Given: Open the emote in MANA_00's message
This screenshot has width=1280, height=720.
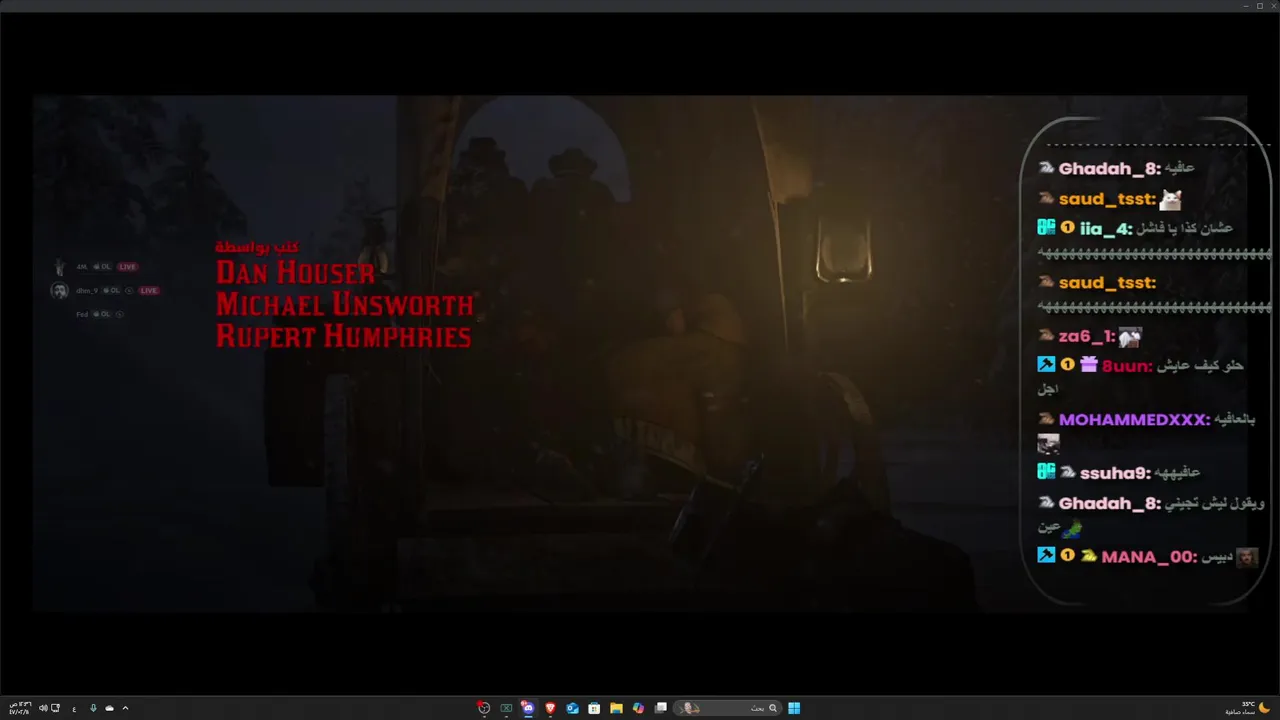Looking at the screenshot, I should click(1247, 557).
